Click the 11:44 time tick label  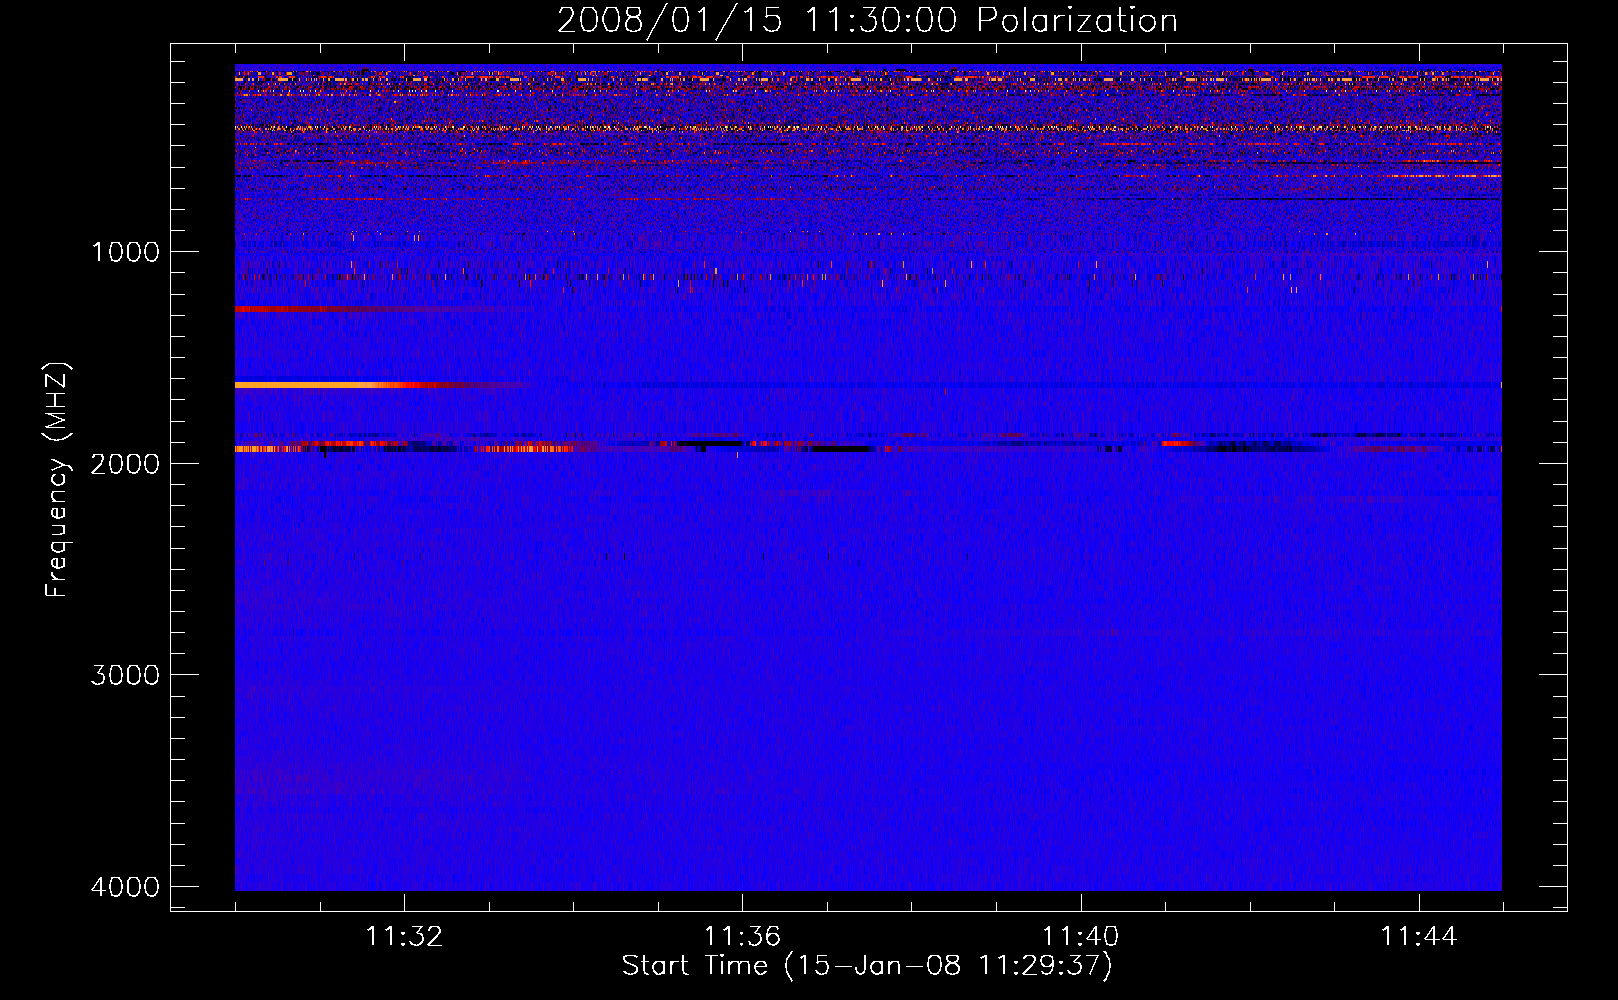tap(1419, 937)
